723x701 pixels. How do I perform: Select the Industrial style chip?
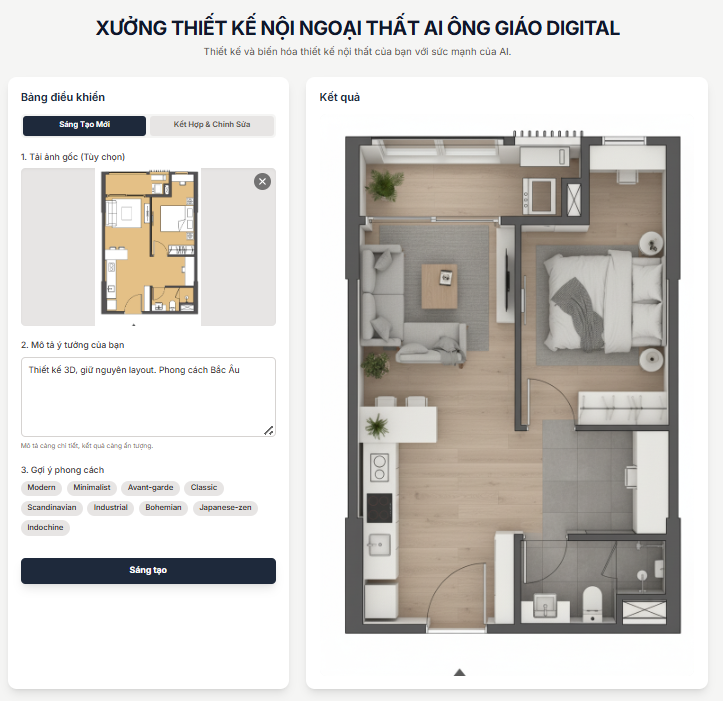coord(111,508)
